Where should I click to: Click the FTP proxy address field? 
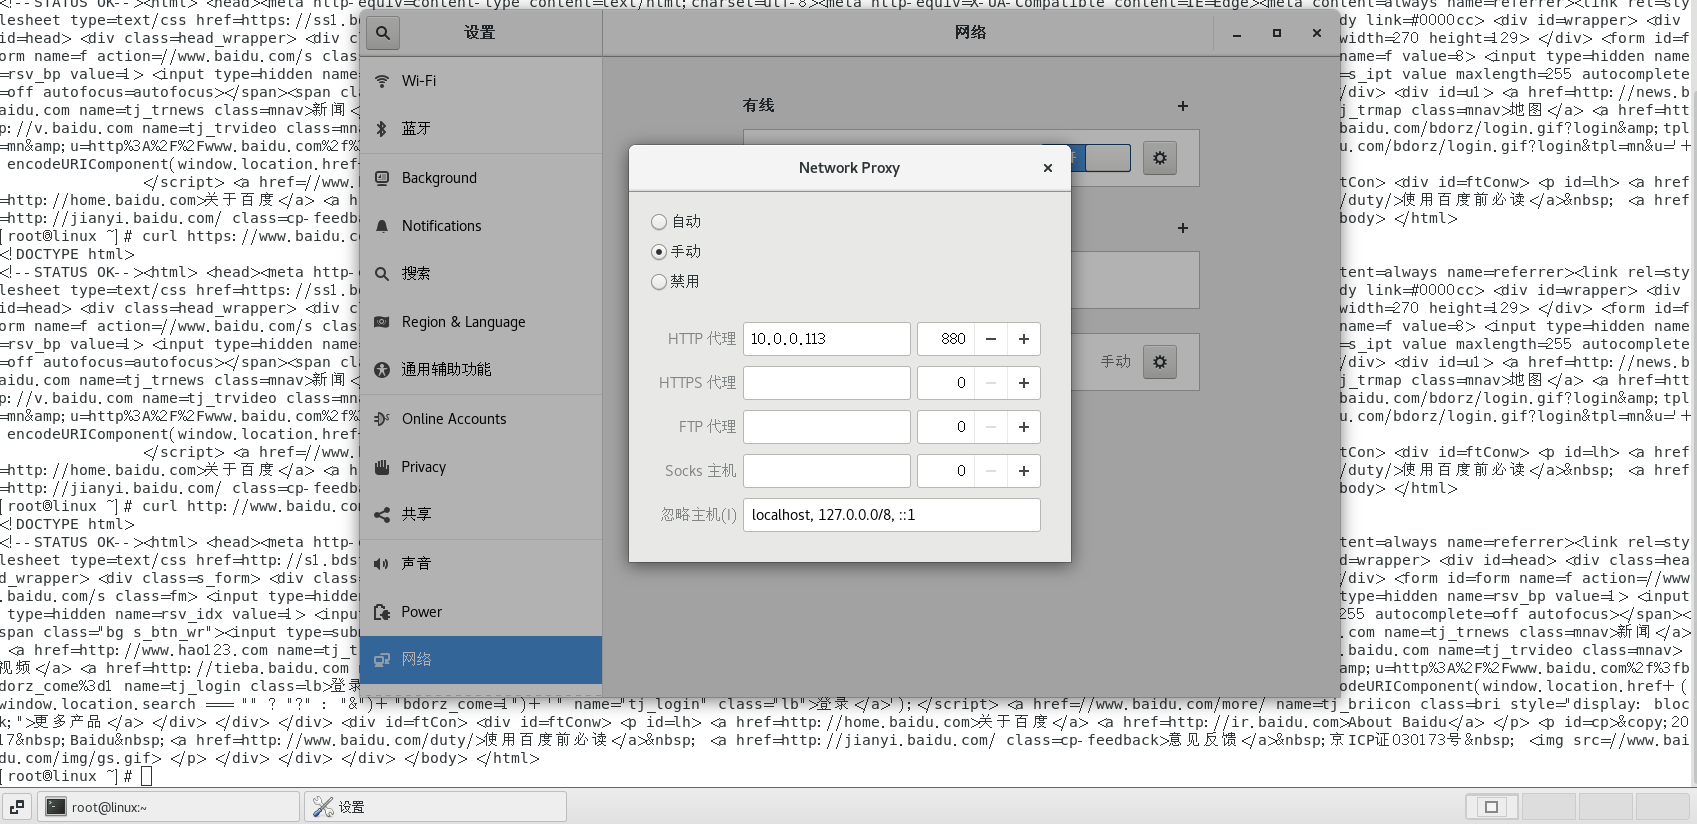click(827, 427)
